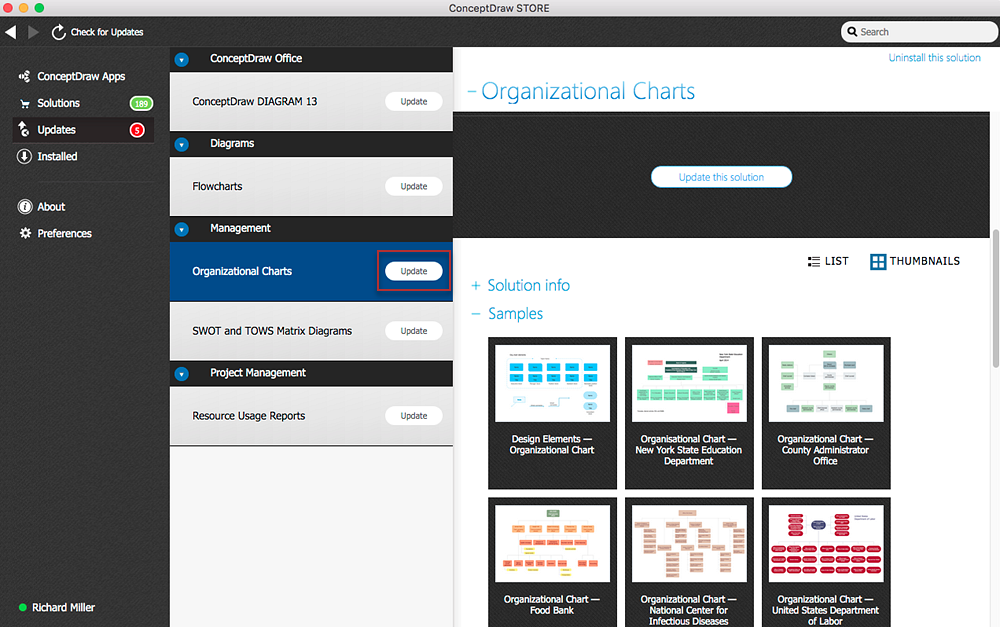Click into the Search field
Image resolution: width=1000 pixels, height=627 pixels.
pos(919,32)
